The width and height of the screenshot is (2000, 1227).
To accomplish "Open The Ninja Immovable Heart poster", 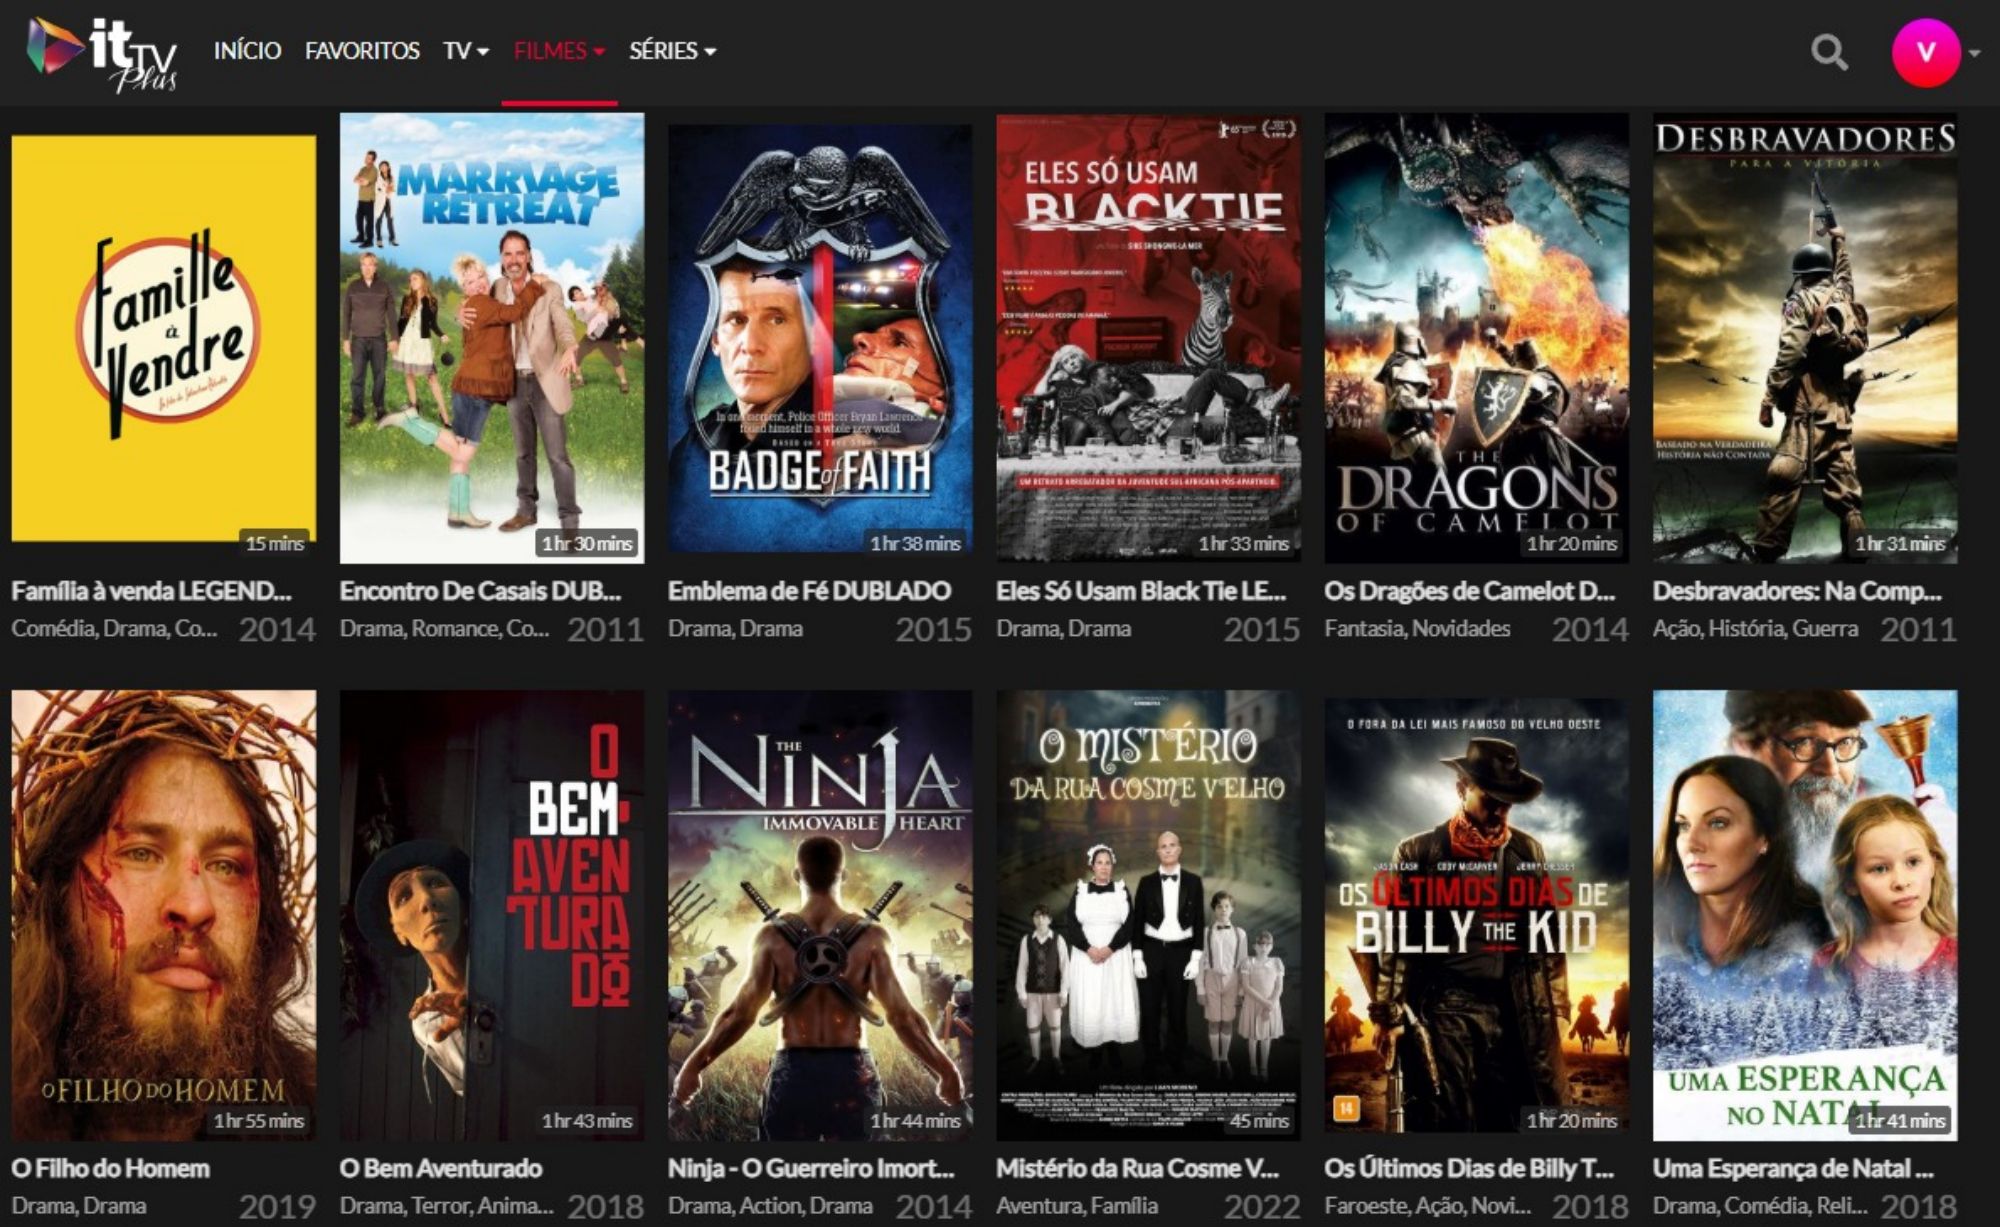I will point(820,915).
